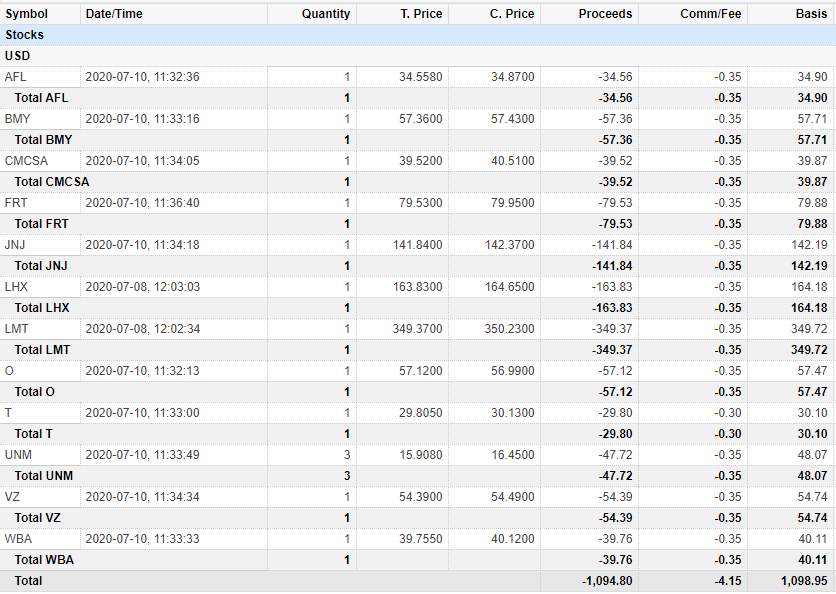The width and height of the screenshot is (836, 594).
Task: Select the Stocks section heading
Action: [25, 35]
